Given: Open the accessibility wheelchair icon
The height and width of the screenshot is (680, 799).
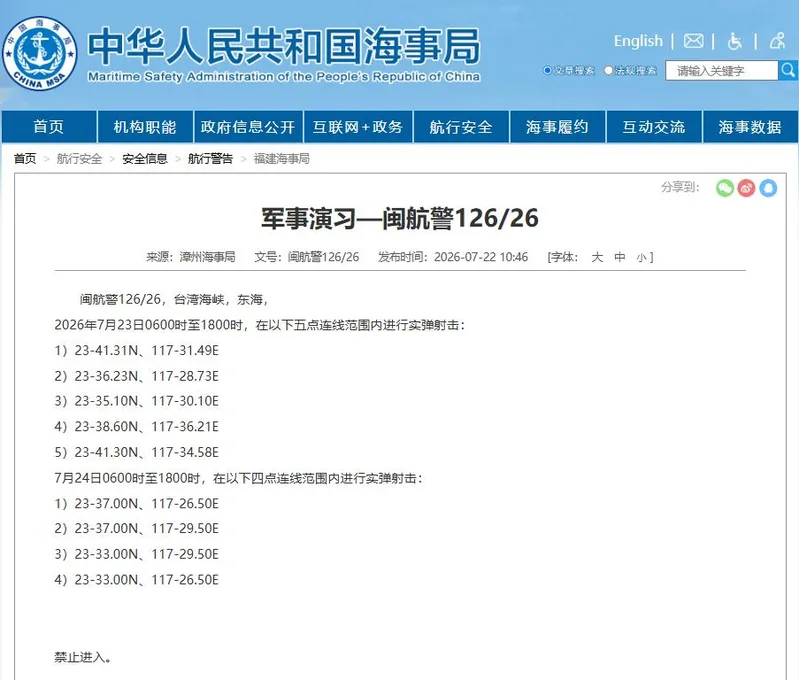Looking at the screenshot, I should click(x=734, y=41).
